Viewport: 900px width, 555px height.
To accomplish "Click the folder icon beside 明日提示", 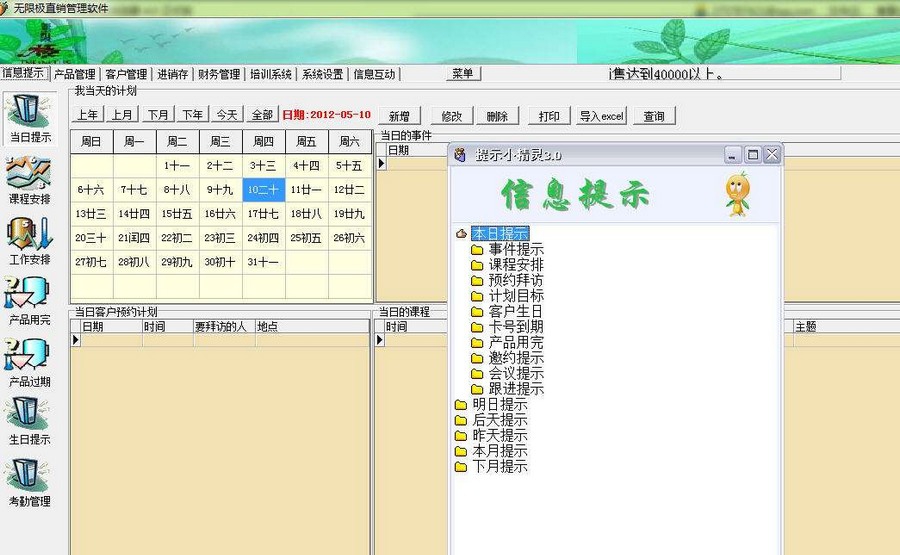I will (461, 405).
